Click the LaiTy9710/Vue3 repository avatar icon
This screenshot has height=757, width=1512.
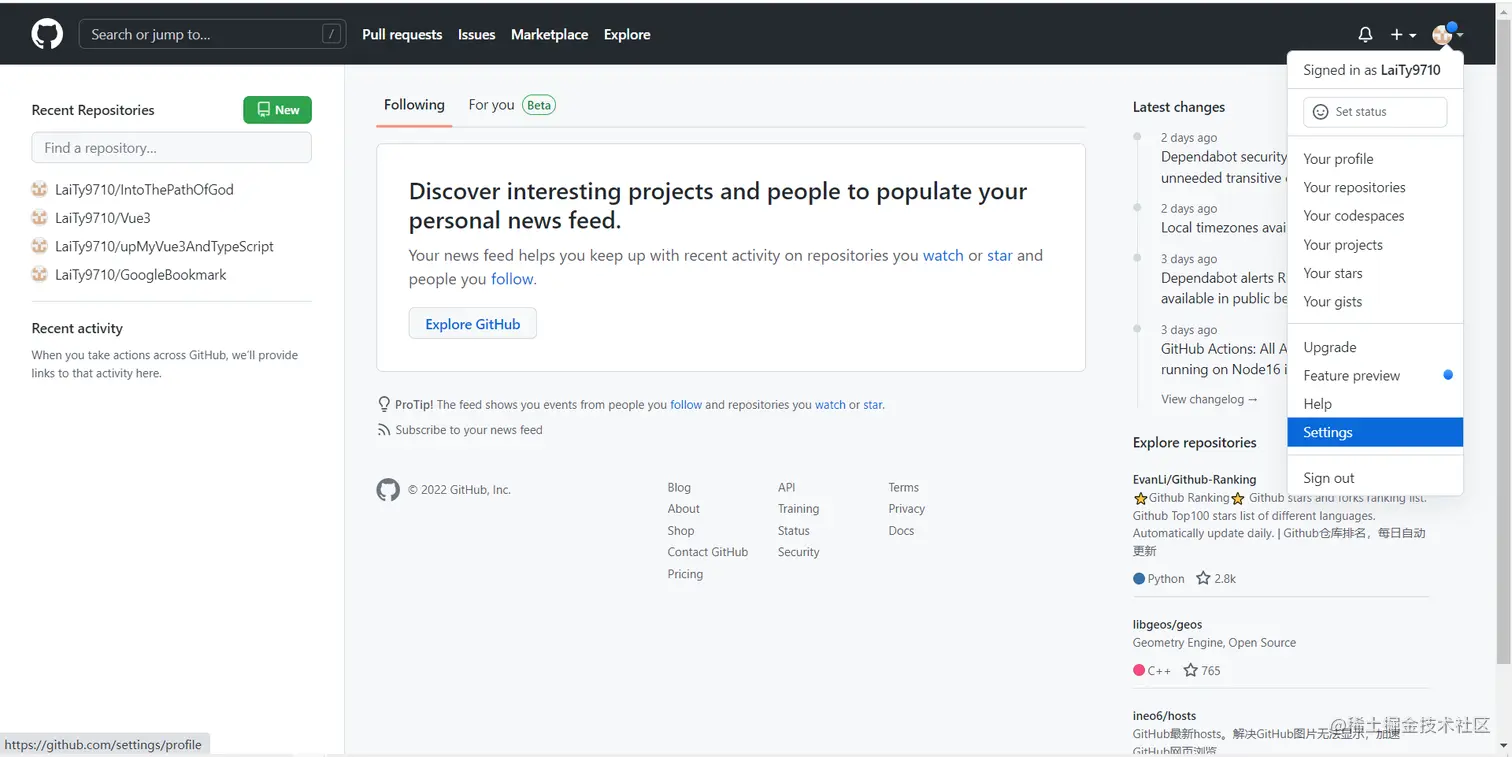(x=40, y=218)
